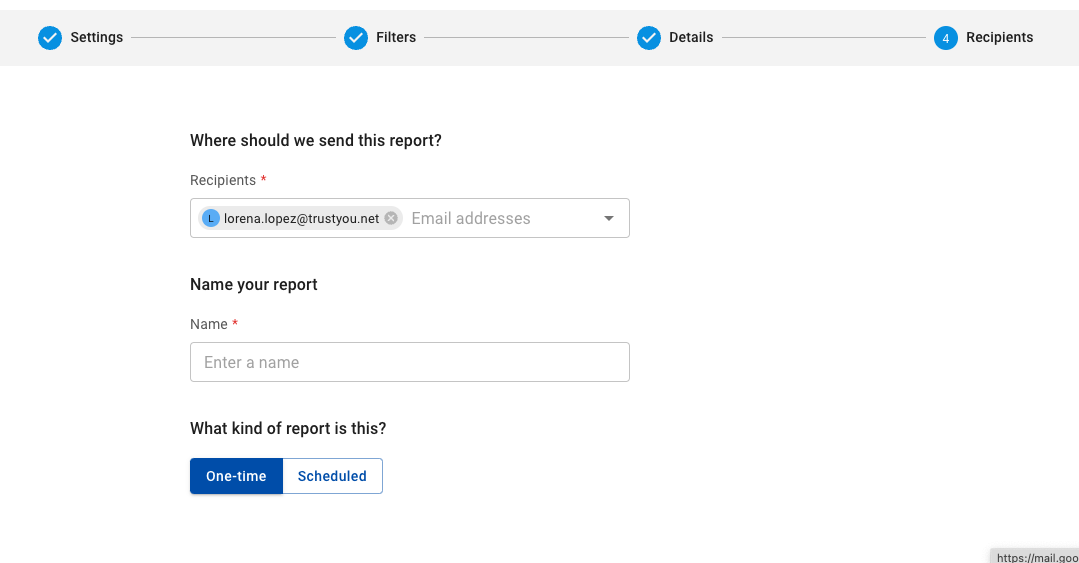
Task: Click the Details step checkmark icon
Action: tap(649, 38)
